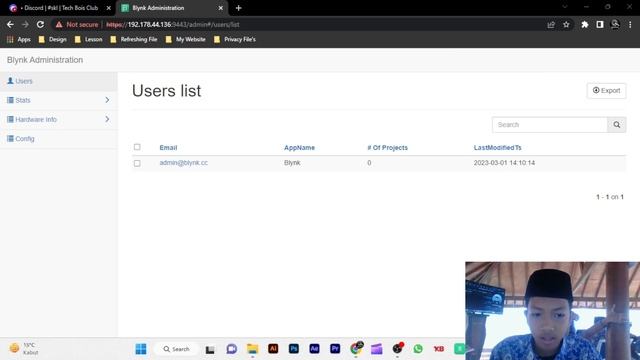Close the Blynk Administration browser tab

point(220,8)
